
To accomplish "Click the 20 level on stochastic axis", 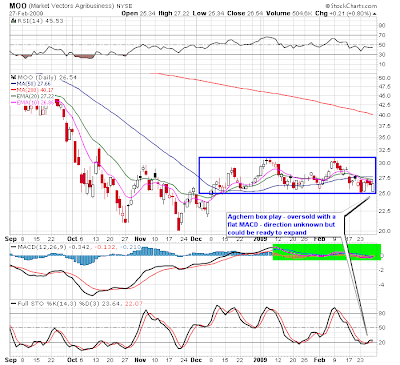I will pos(382,343).
